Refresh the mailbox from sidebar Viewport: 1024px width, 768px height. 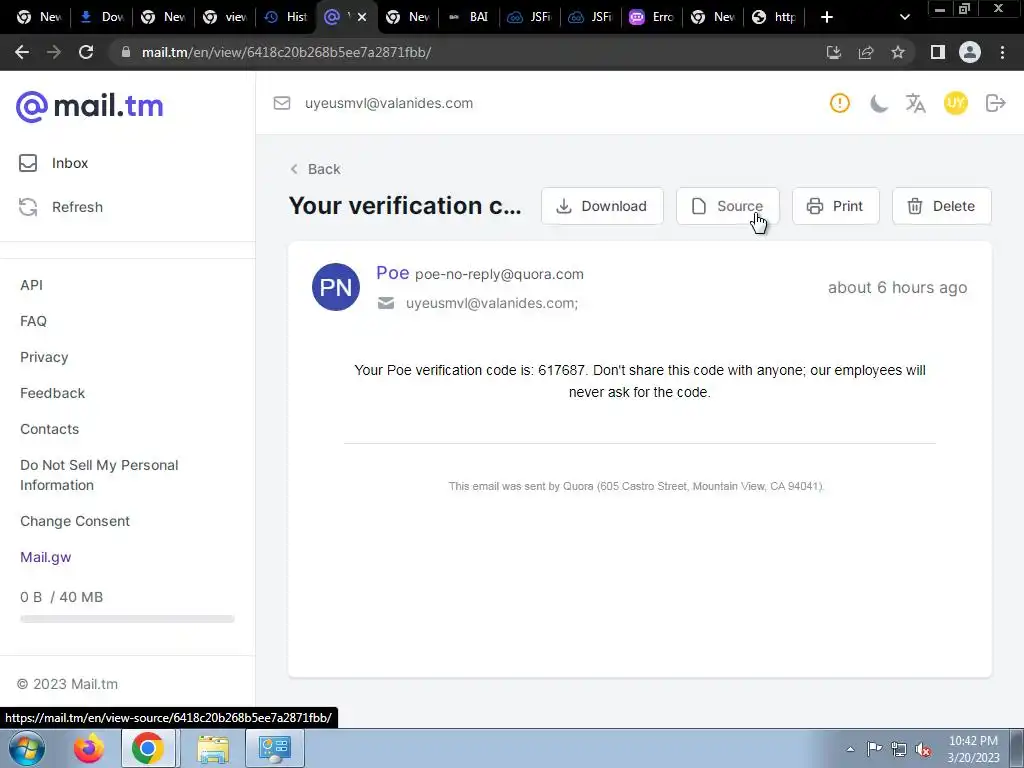[61, 207]
